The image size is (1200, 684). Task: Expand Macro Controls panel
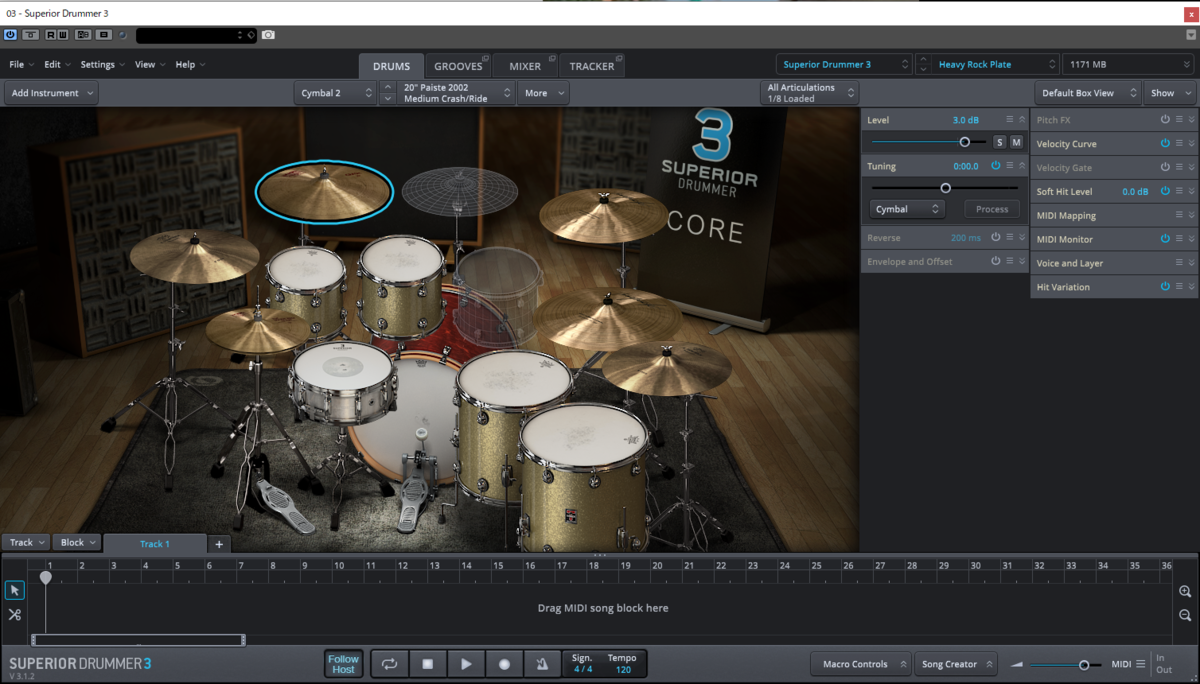[x=860, y=664]
